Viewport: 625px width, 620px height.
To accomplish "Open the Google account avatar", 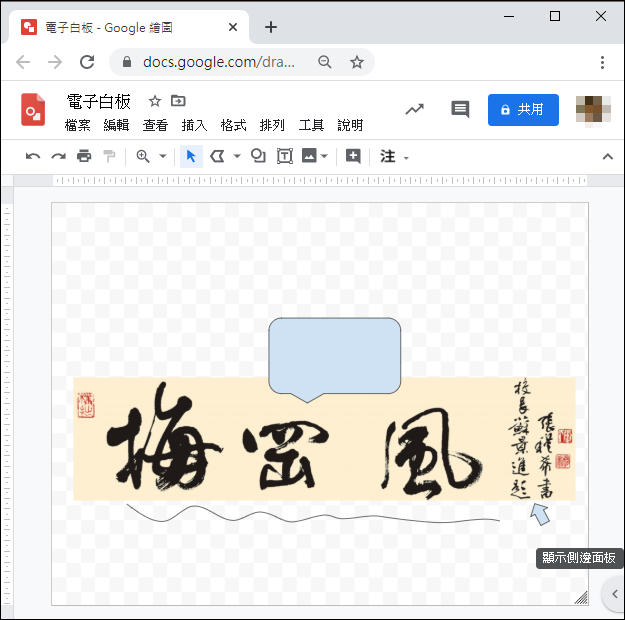I will click(x=593, y=109).
